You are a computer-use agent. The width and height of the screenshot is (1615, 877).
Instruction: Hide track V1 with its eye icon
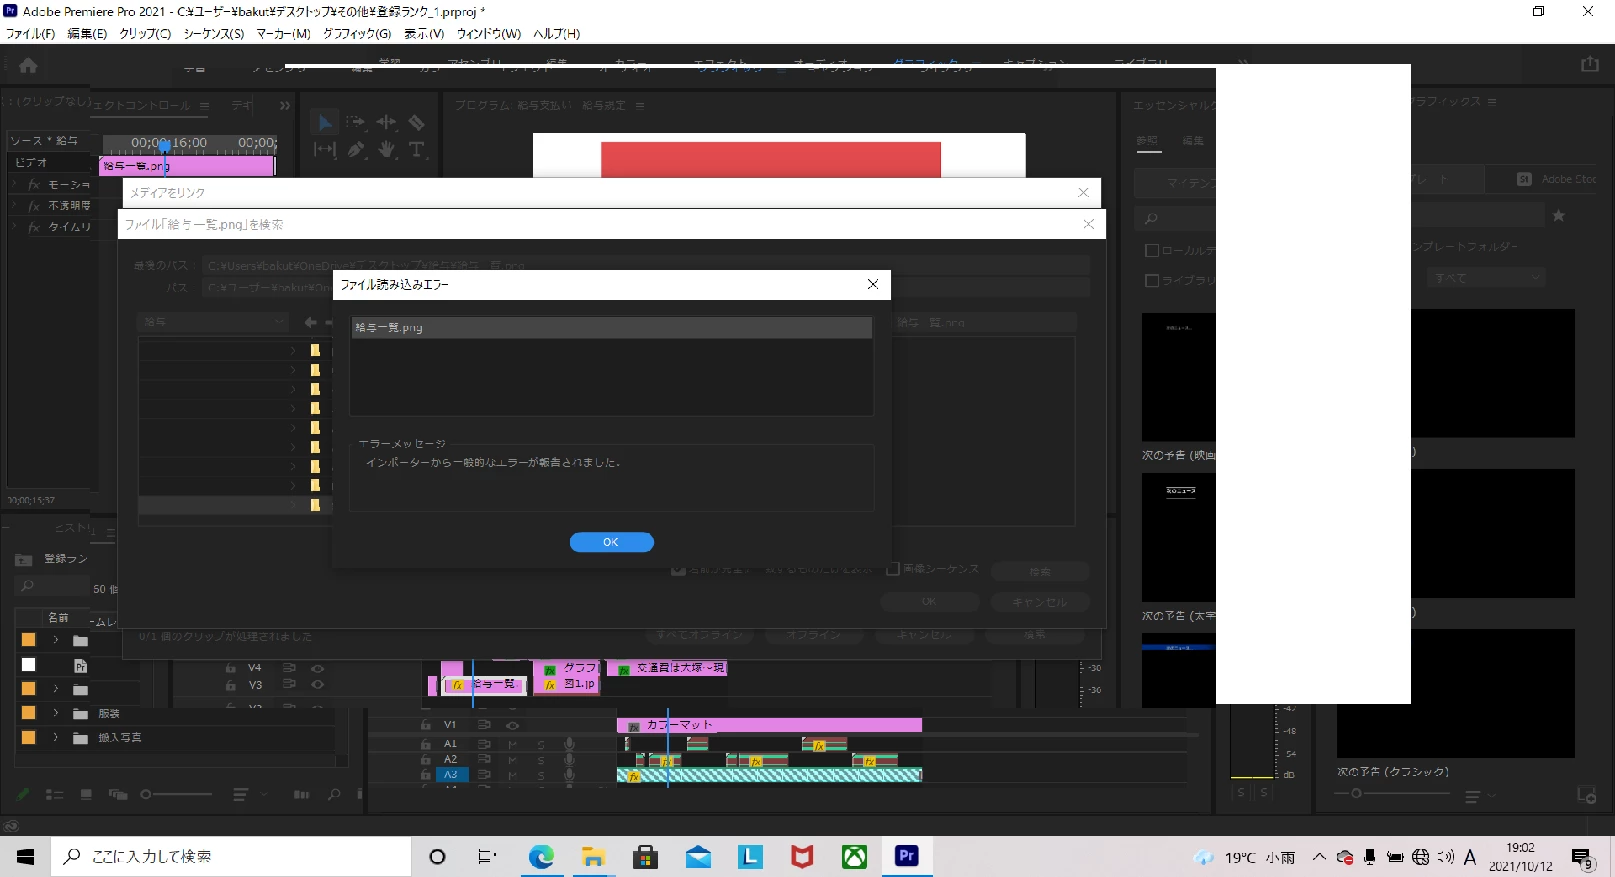[x=512, y=725]
